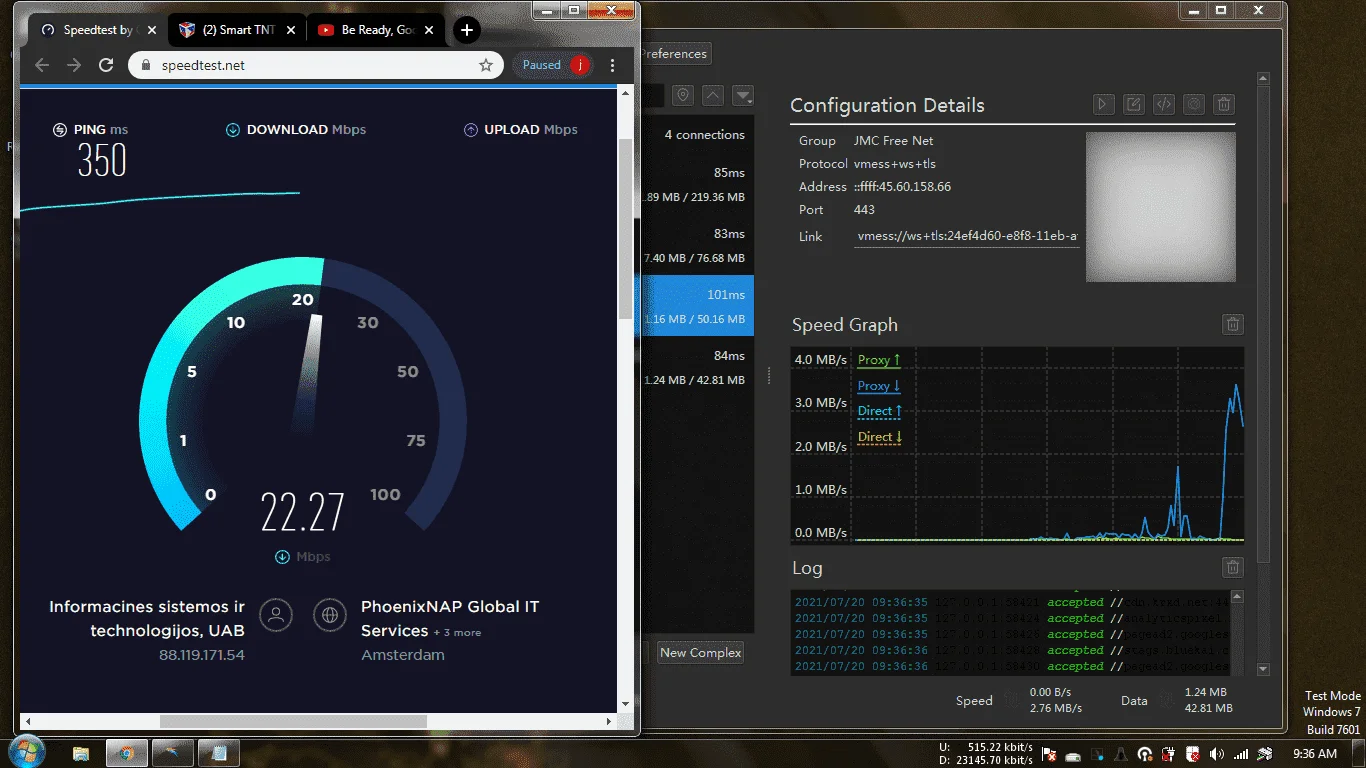Click the globe server icon on Speedtest
1366x768 pixels.
tap(330, 615)
